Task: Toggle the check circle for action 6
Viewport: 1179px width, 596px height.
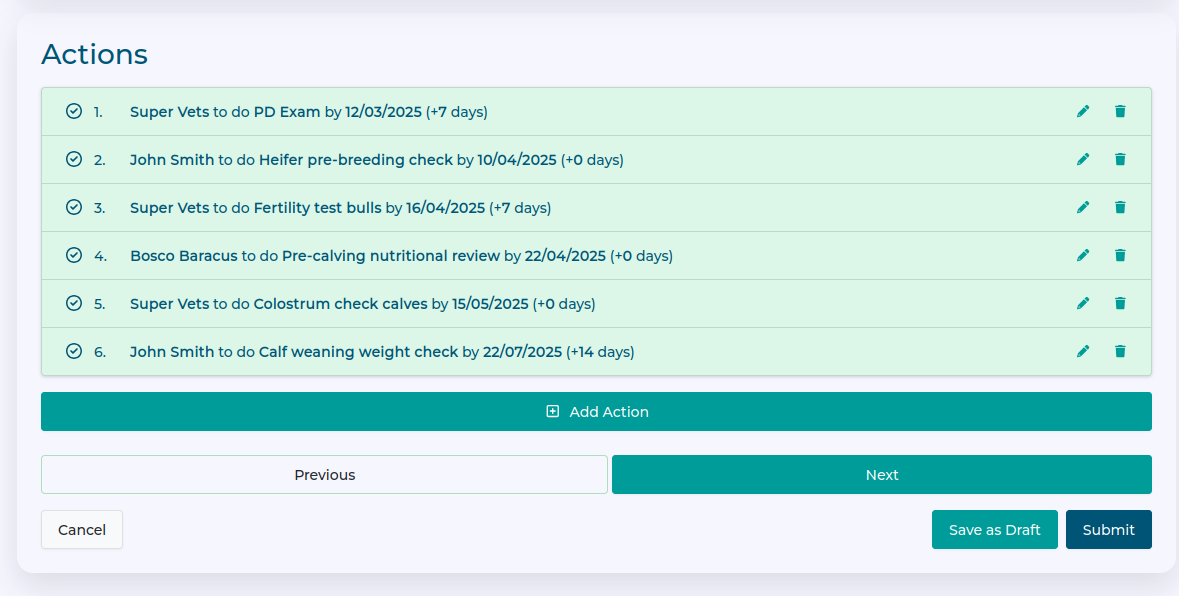Action: (x=73, y=351)
